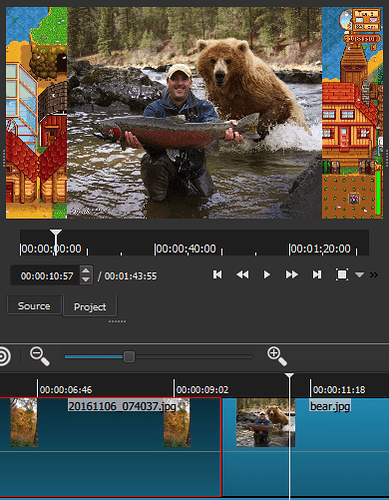
Task: Click the autumn tree thumbnail at clip end
Action: point(177,422)
